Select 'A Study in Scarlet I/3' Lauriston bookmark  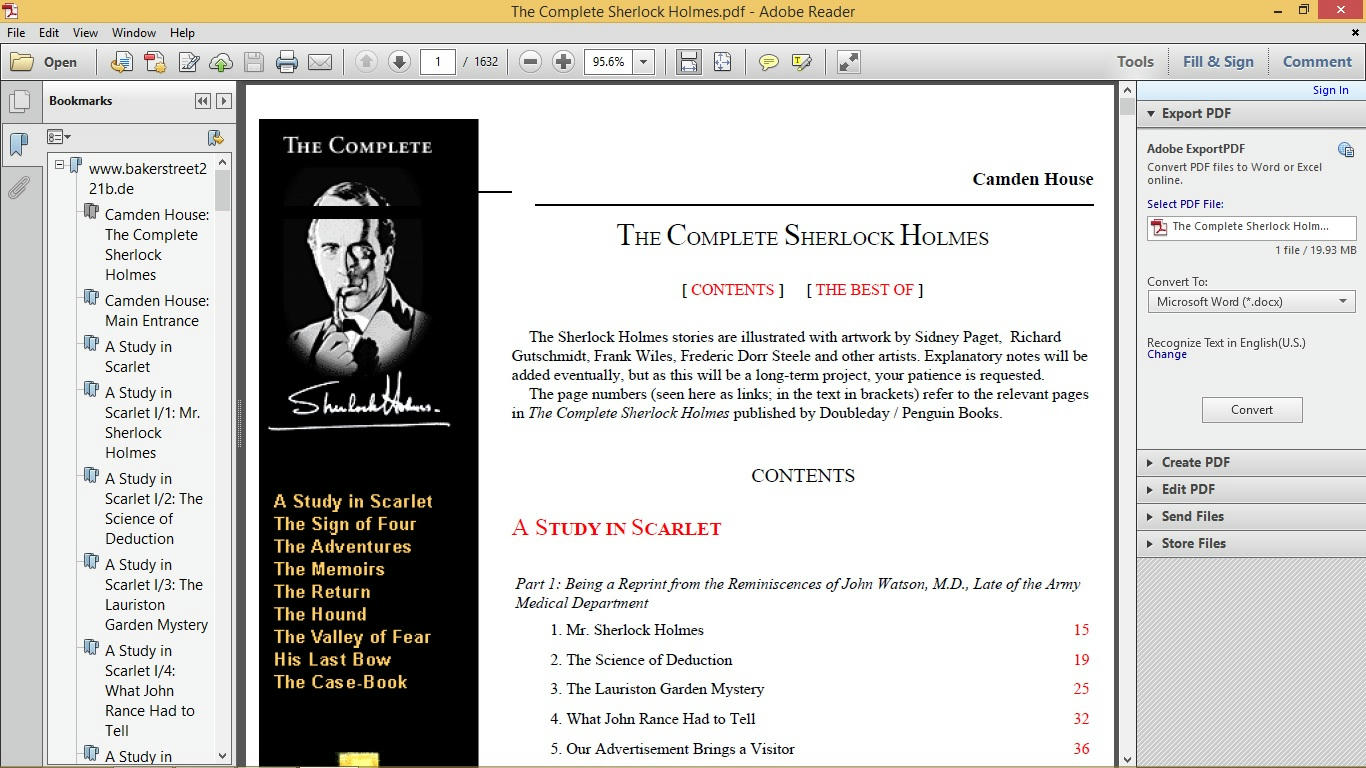pos(156,594)
